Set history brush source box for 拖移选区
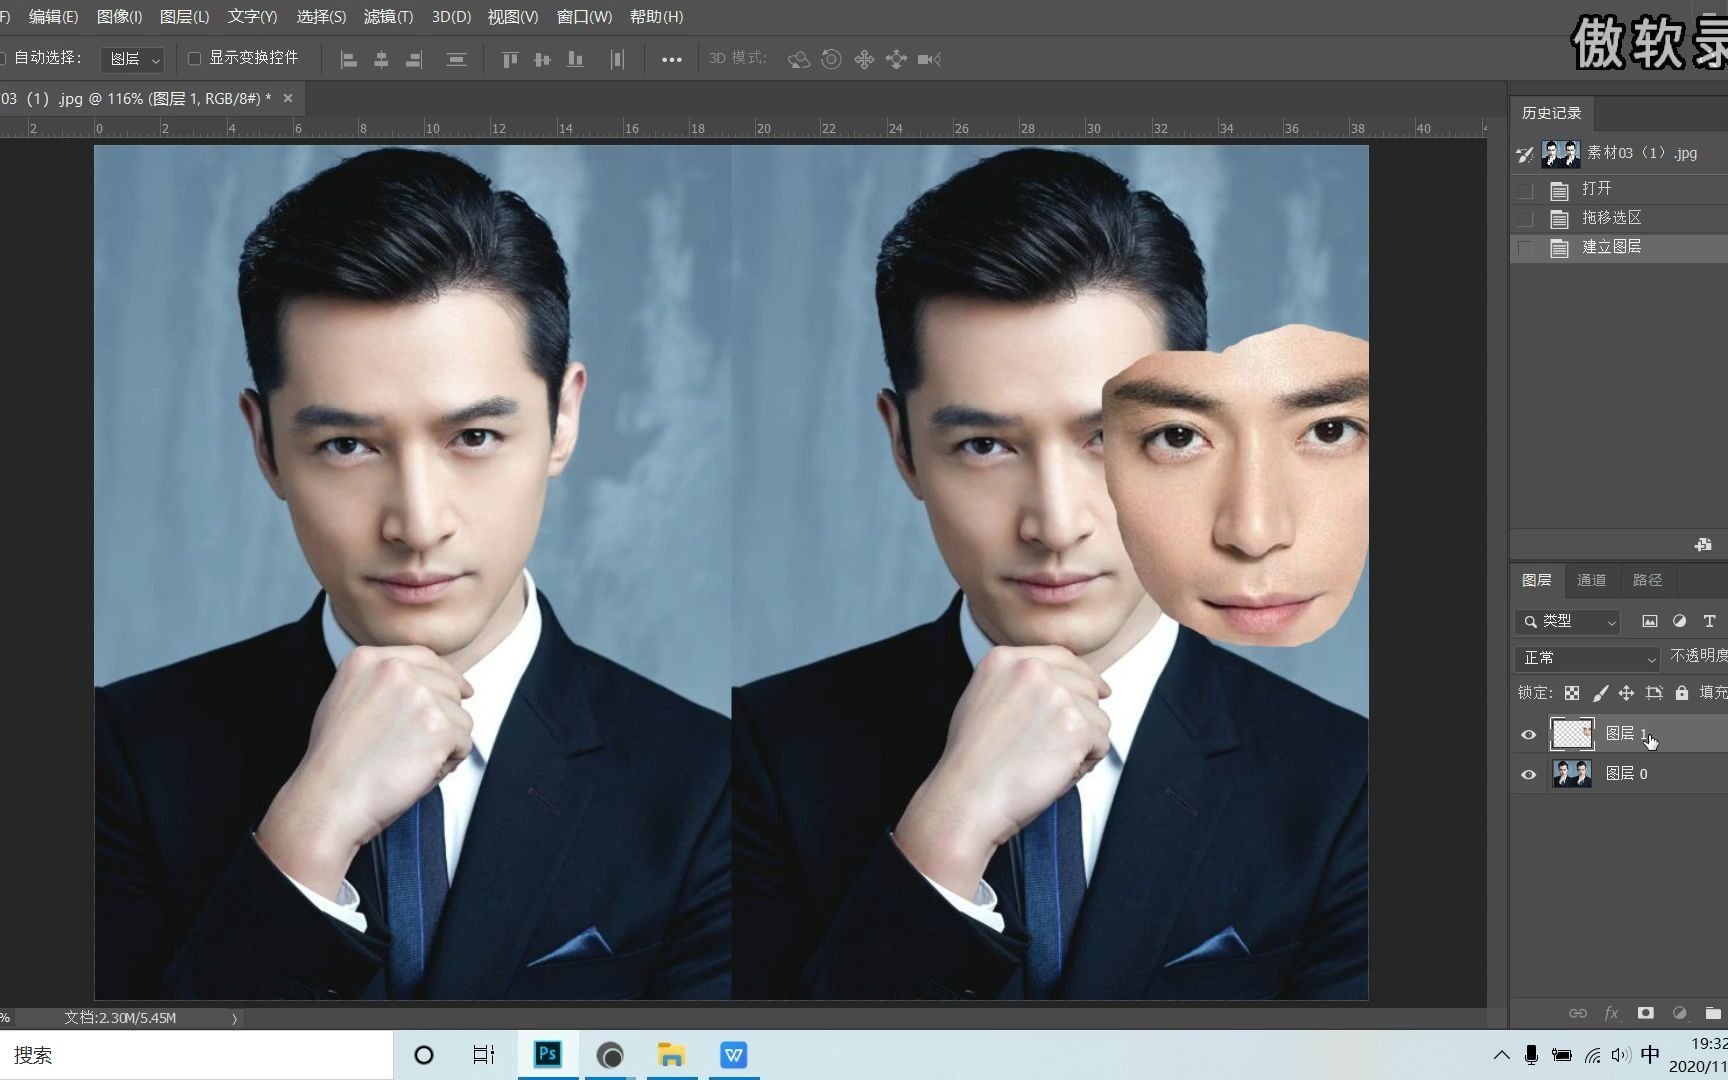1728x1080 pixels. (1525, 219)
